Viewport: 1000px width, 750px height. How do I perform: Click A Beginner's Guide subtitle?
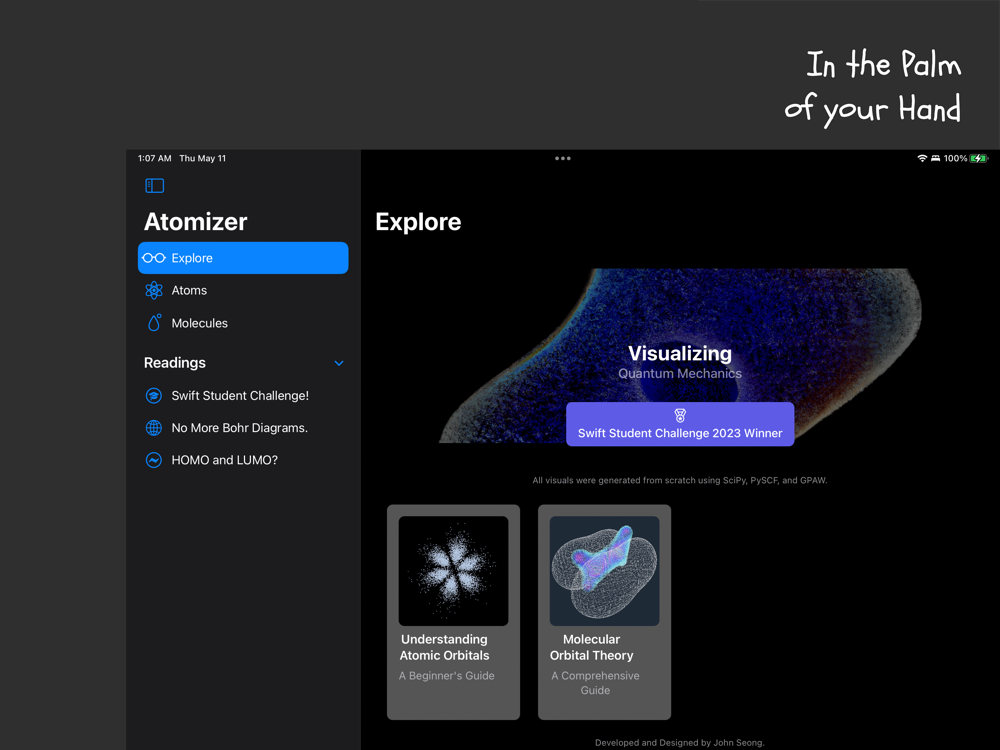click(446, 675)
